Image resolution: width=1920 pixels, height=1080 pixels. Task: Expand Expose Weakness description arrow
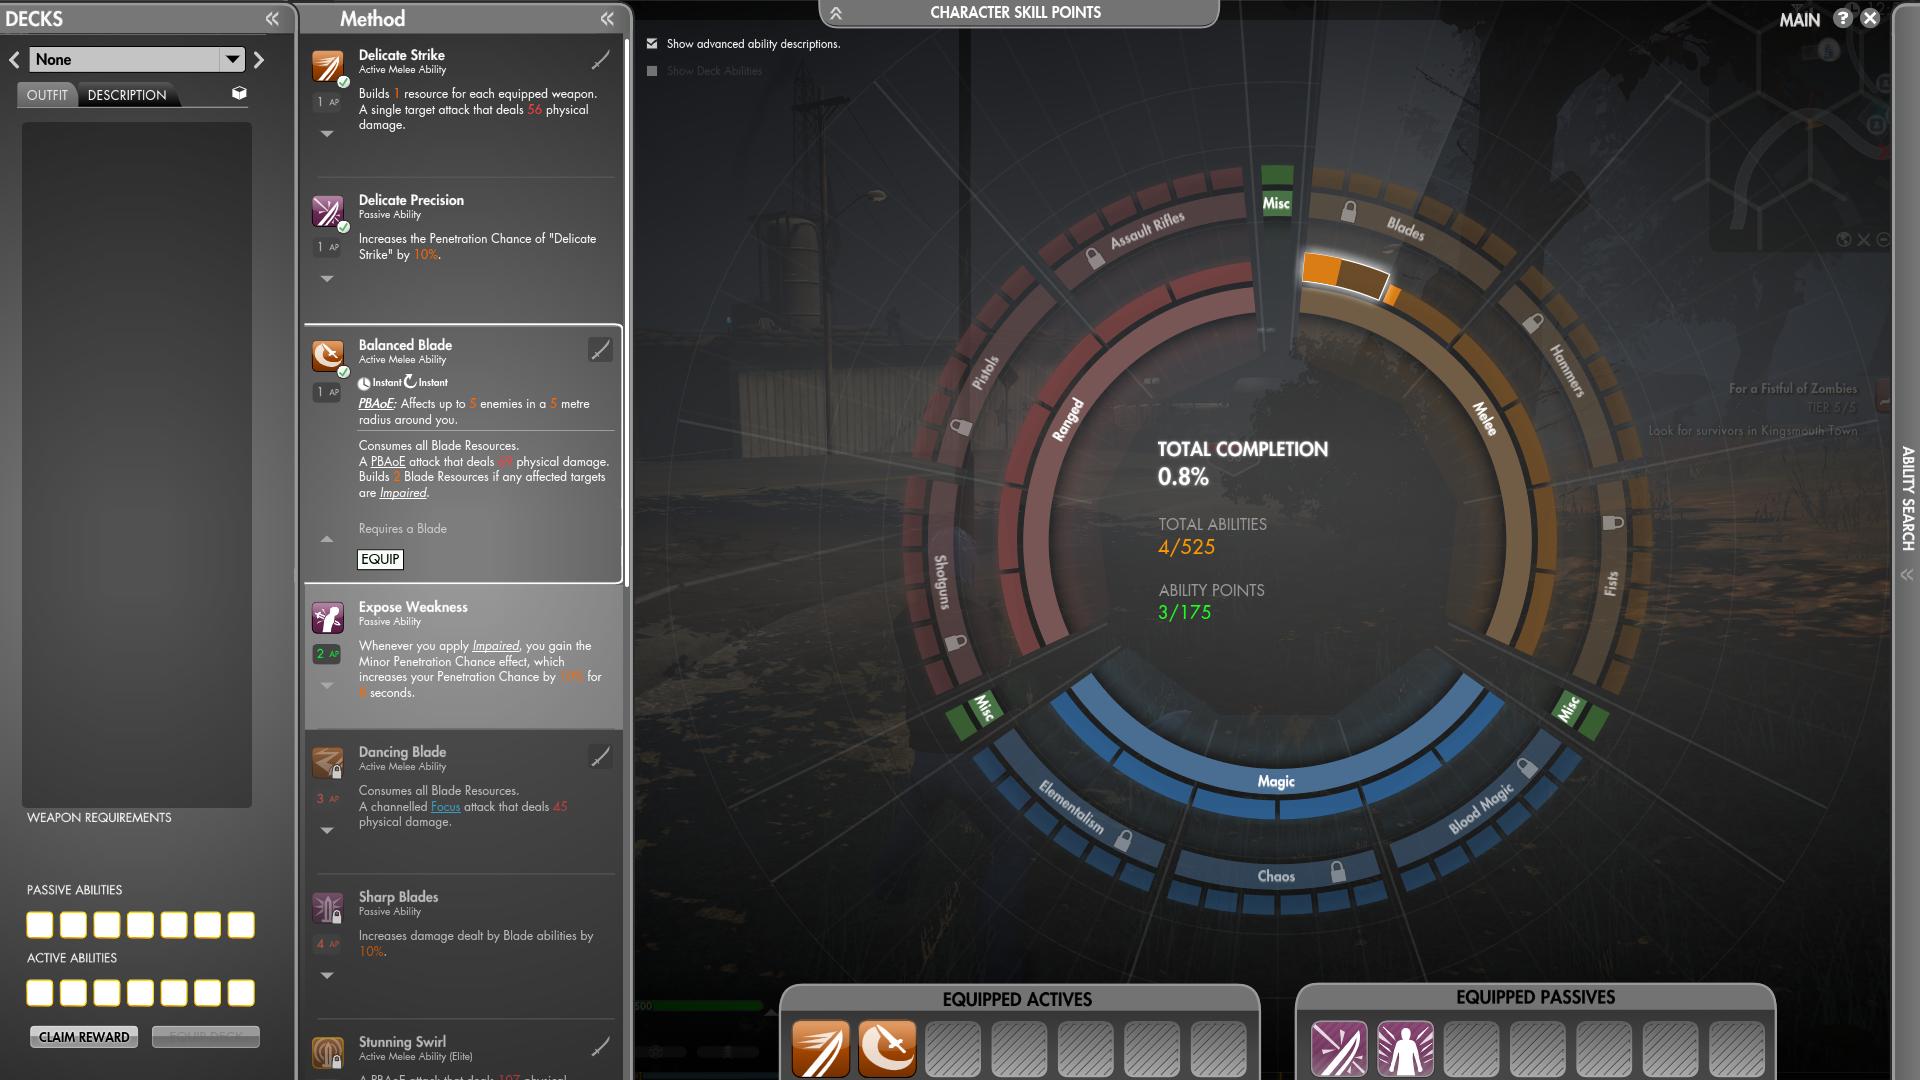pos(327,685)
